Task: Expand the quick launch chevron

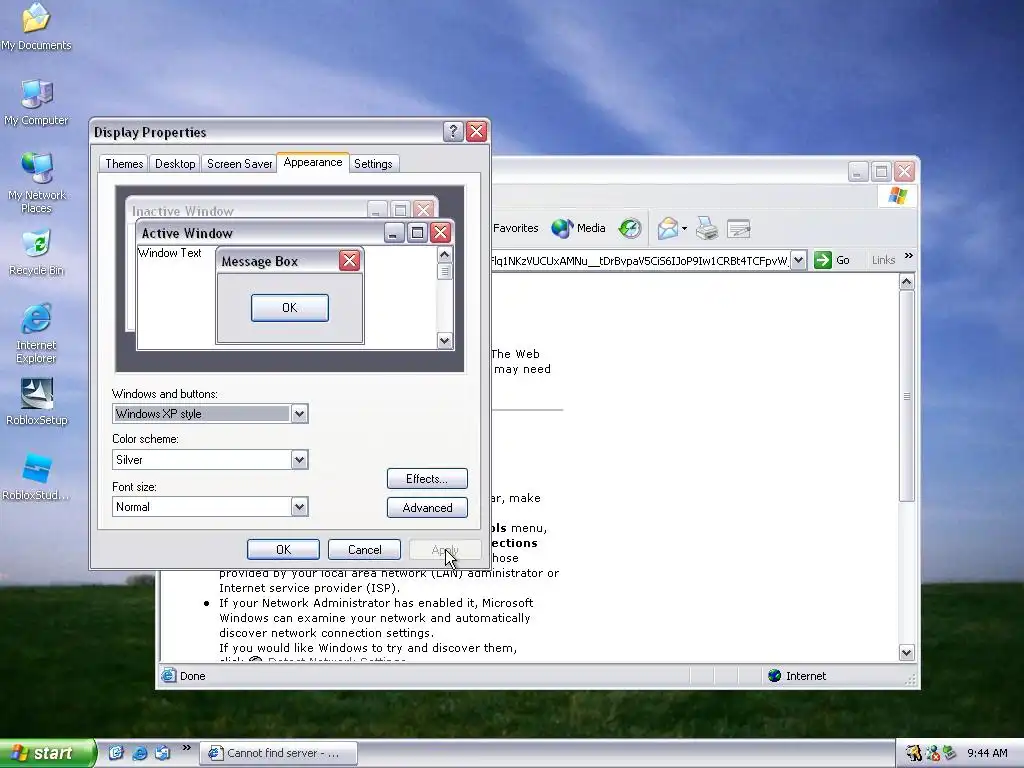Action: (186, 748)
